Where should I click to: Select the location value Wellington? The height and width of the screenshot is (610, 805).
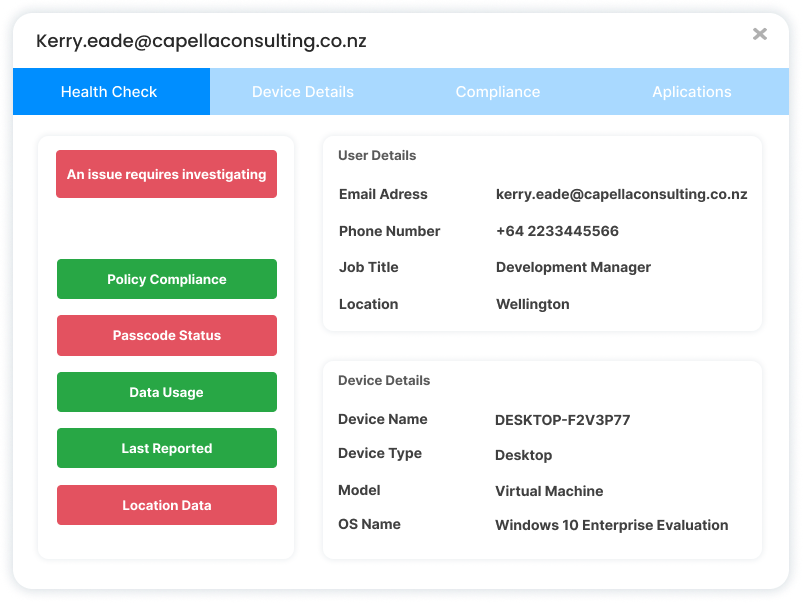[x=532, y=304]
